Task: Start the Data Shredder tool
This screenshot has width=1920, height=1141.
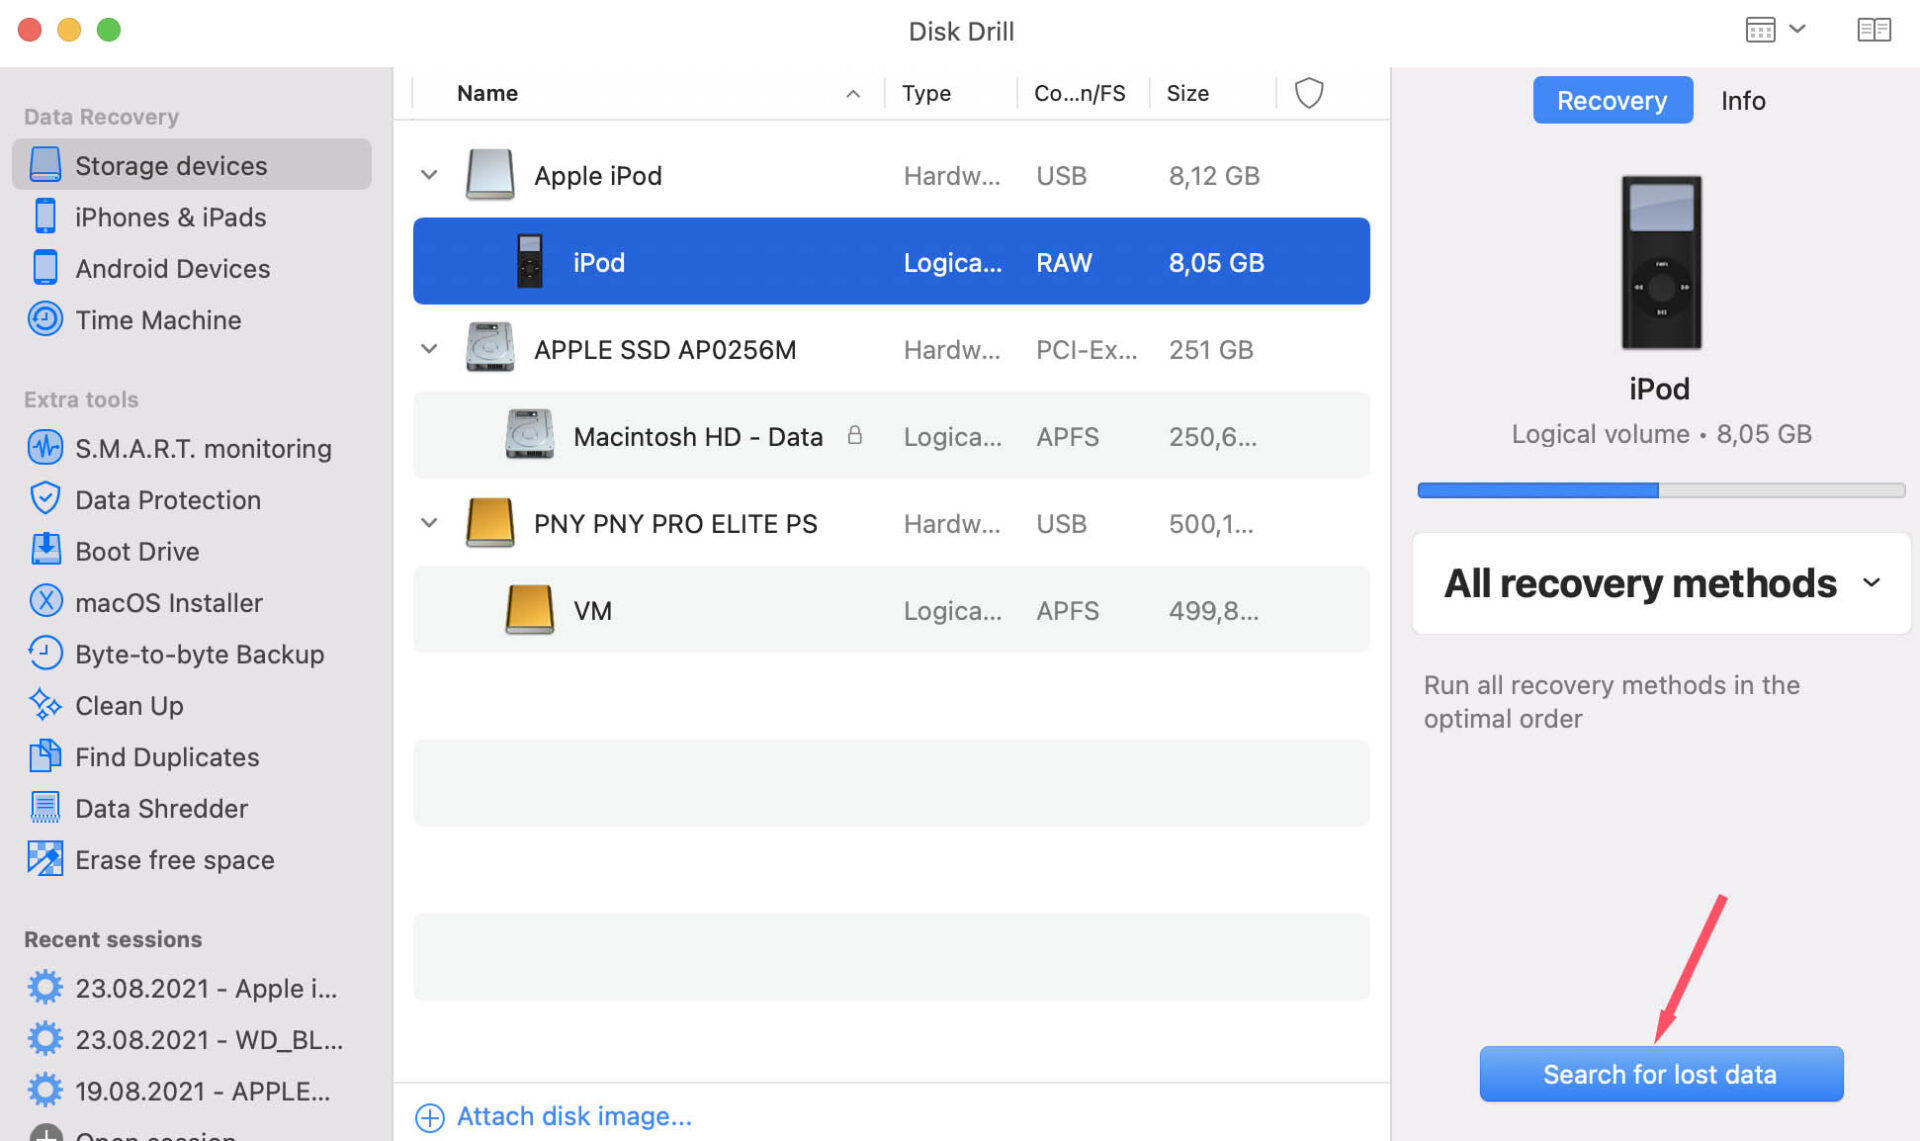Action: pyautogui.click(x=161, y=808)
